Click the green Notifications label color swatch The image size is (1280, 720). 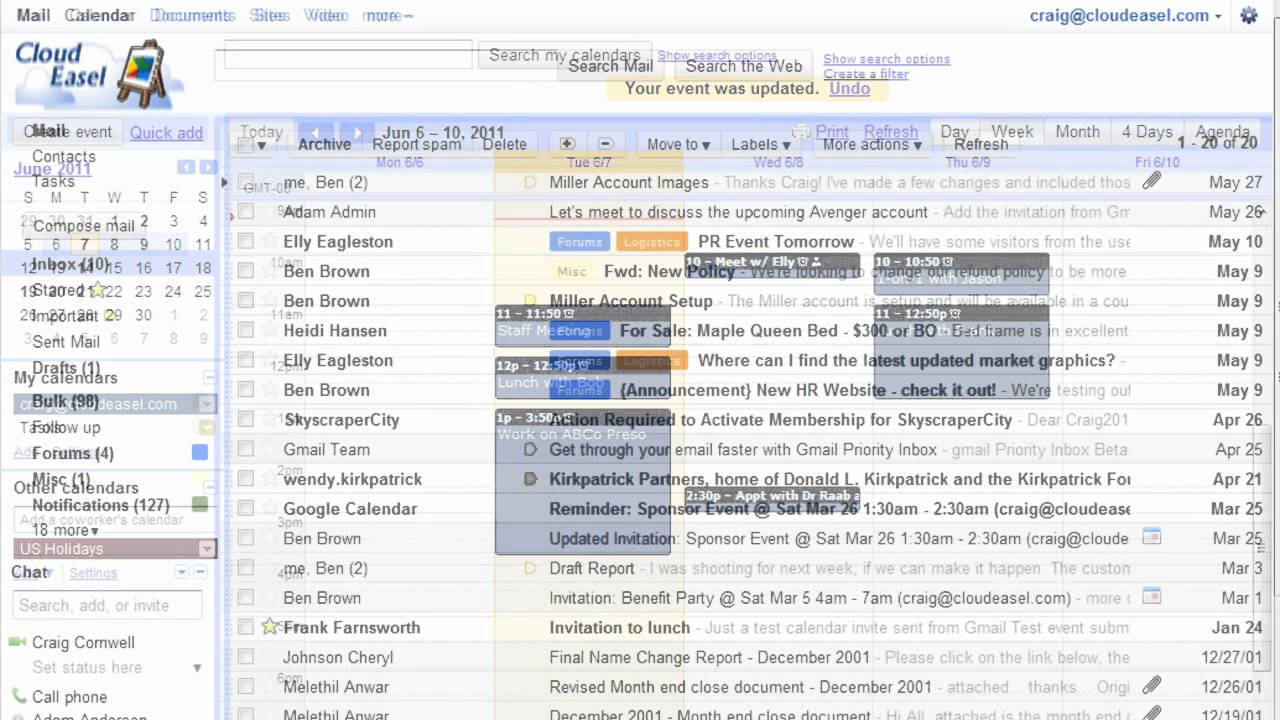point(200,505)
